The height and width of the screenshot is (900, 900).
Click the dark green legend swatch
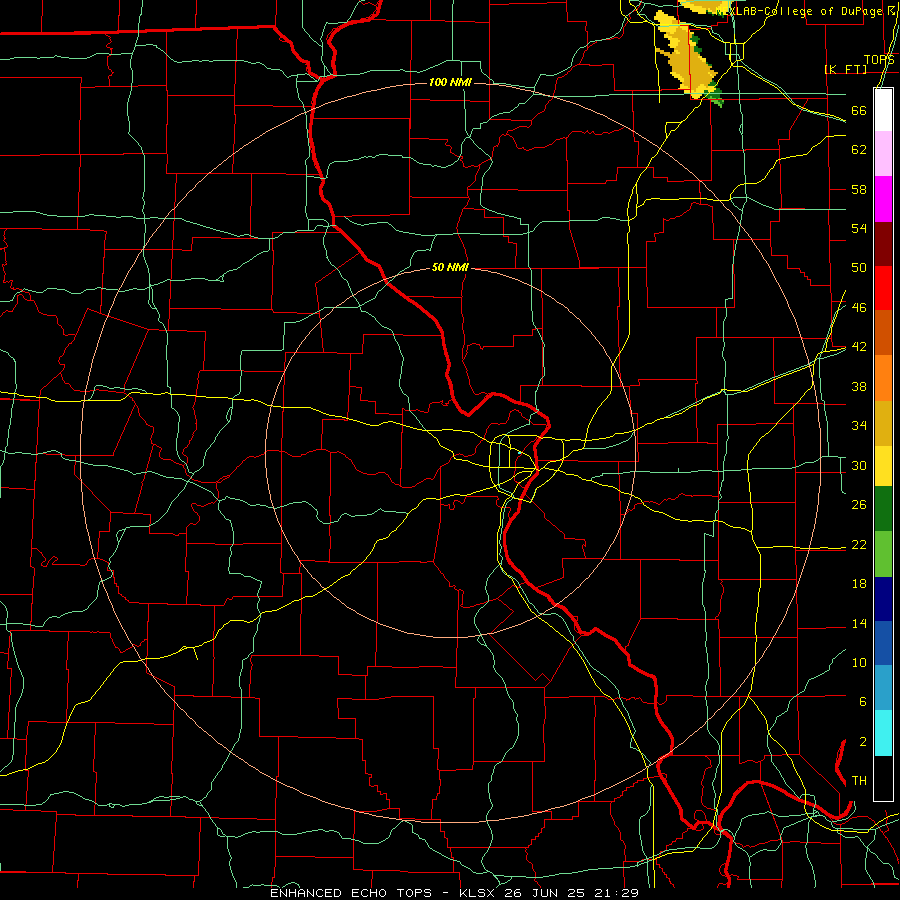[x=883, y=509]
